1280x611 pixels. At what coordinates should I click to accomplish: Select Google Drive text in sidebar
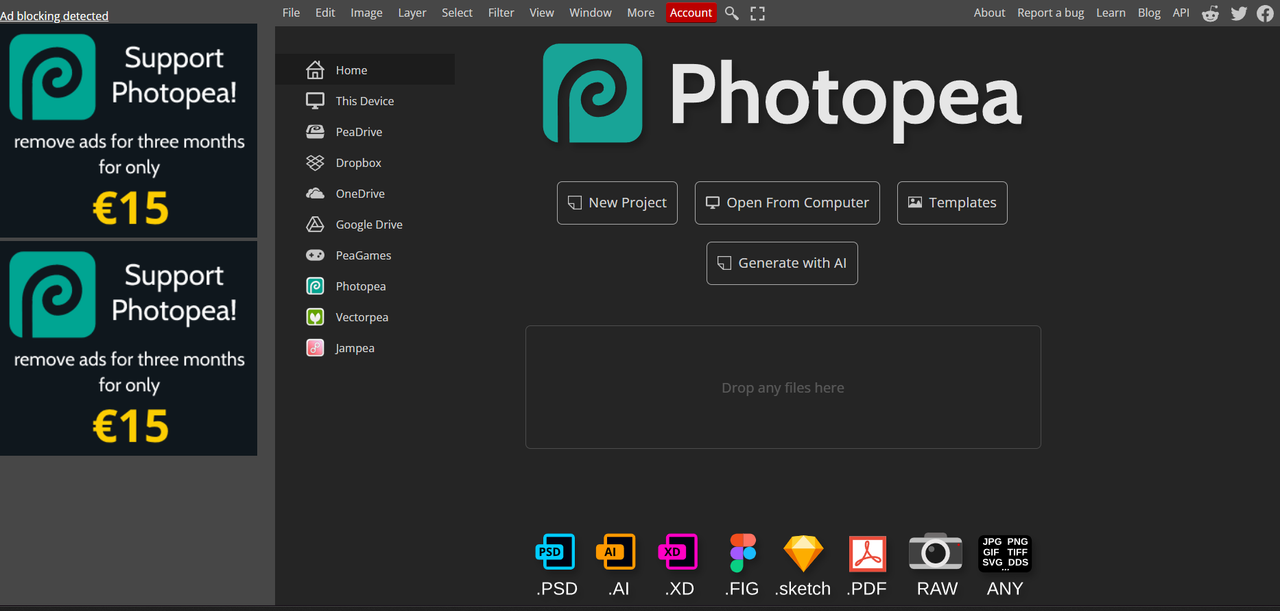click(x=369, y=225)
